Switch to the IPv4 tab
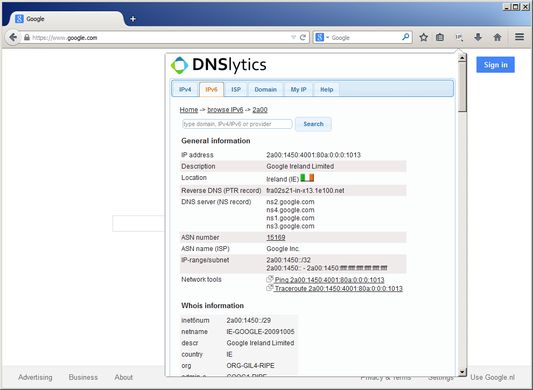 coord(185,89)
